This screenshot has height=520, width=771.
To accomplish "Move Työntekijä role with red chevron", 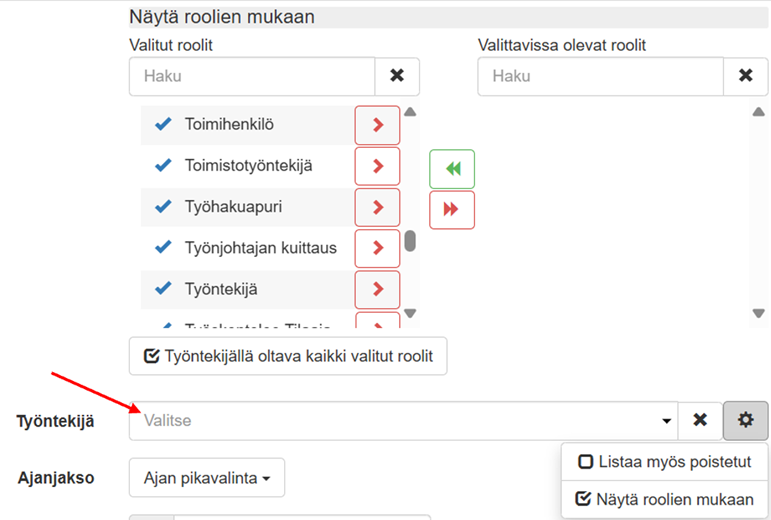I will (377, 289).
